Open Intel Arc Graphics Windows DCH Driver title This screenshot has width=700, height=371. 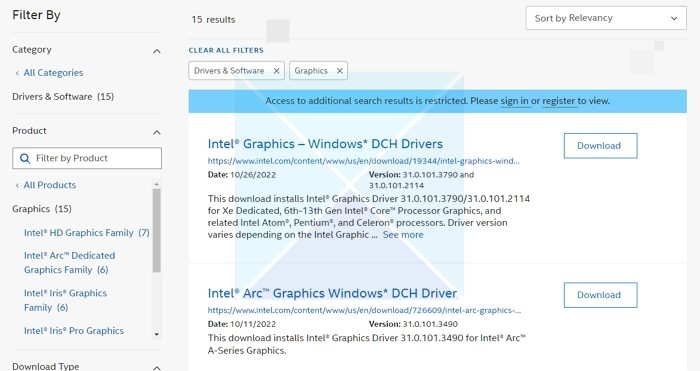tap(332, 293)
